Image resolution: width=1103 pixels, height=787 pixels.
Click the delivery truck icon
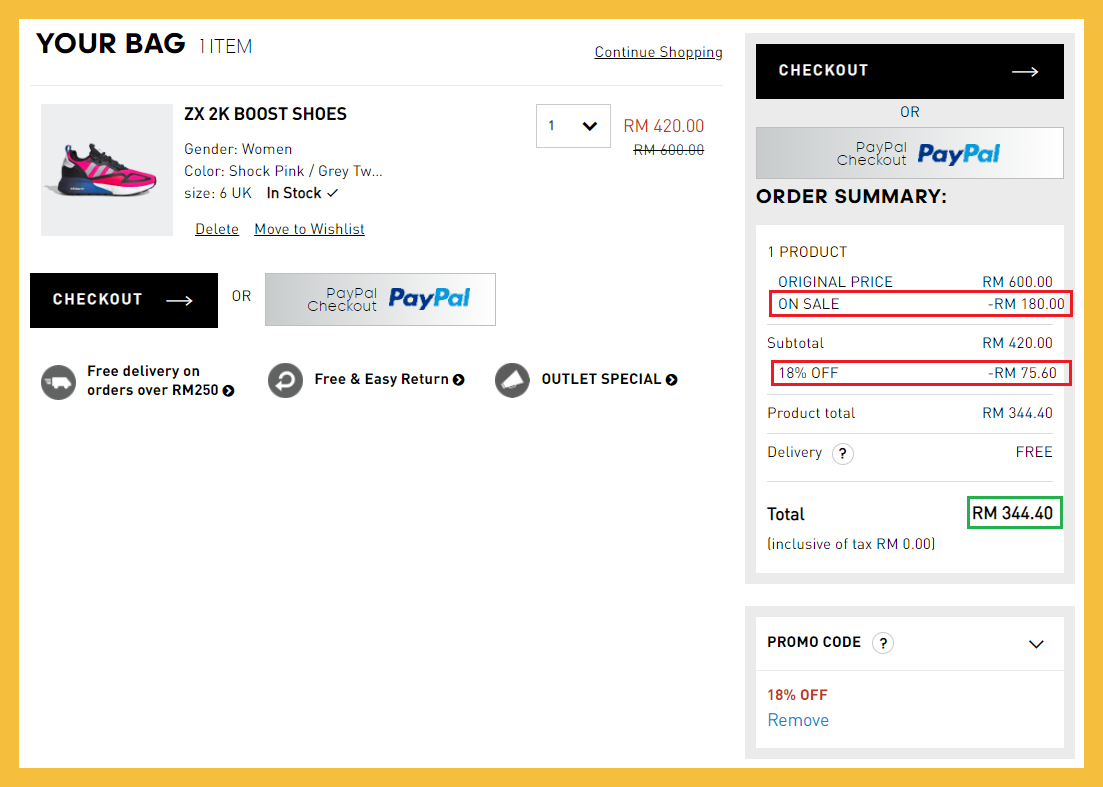pos(59,381)
